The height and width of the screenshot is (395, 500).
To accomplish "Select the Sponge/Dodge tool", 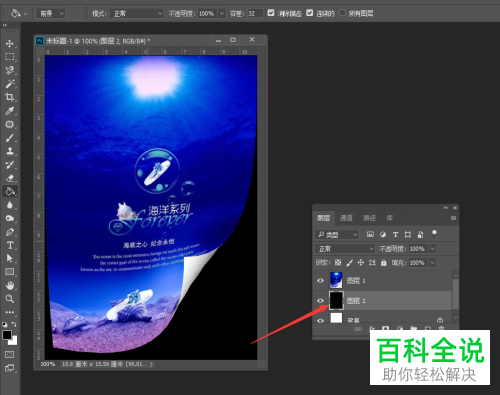I will pos(10,218).
